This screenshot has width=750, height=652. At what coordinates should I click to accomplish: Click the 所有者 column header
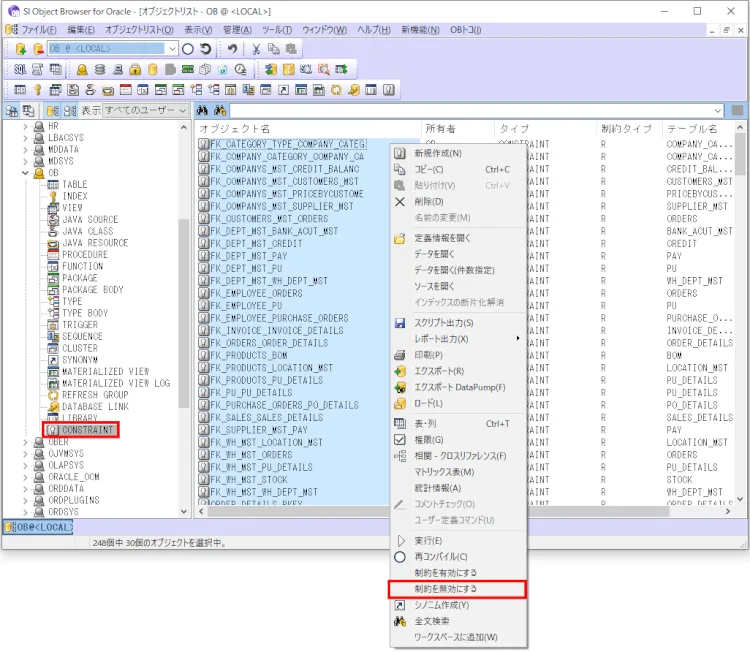click(458, 129)
